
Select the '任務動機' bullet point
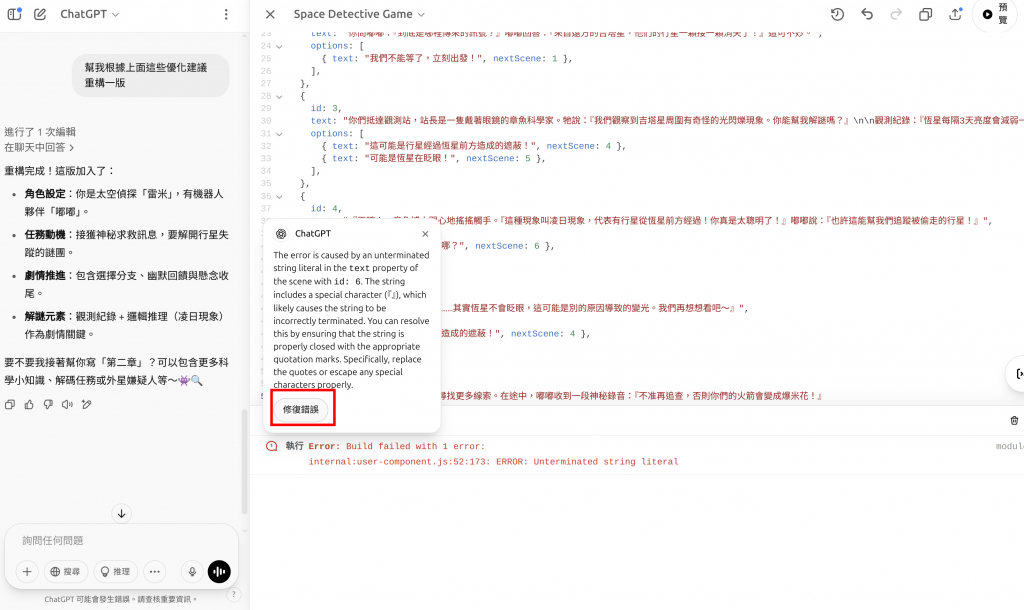click(127, 244)
